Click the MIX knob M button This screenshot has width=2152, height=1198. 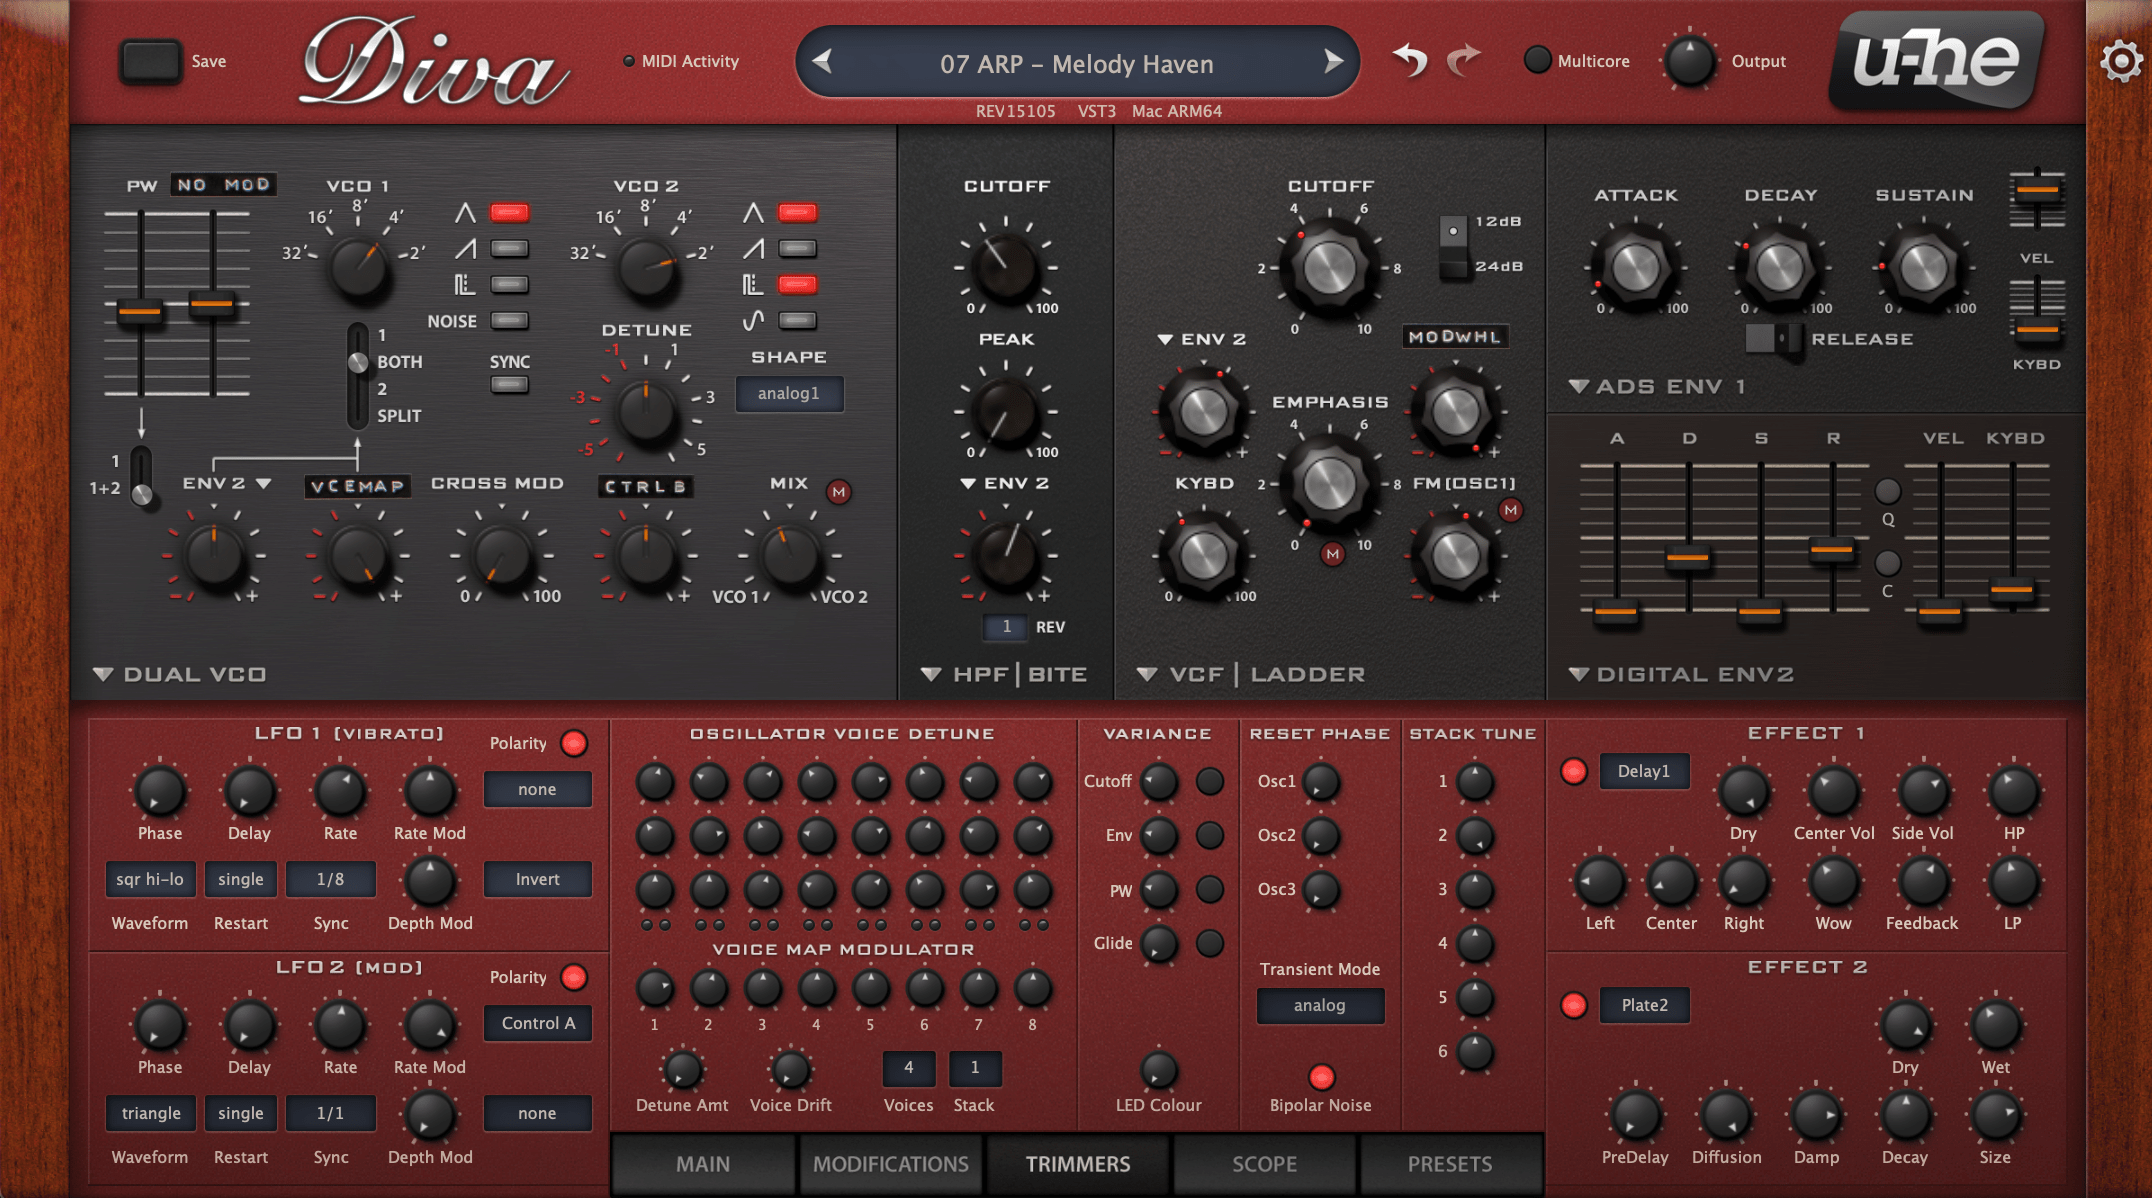tap(839, 492)
